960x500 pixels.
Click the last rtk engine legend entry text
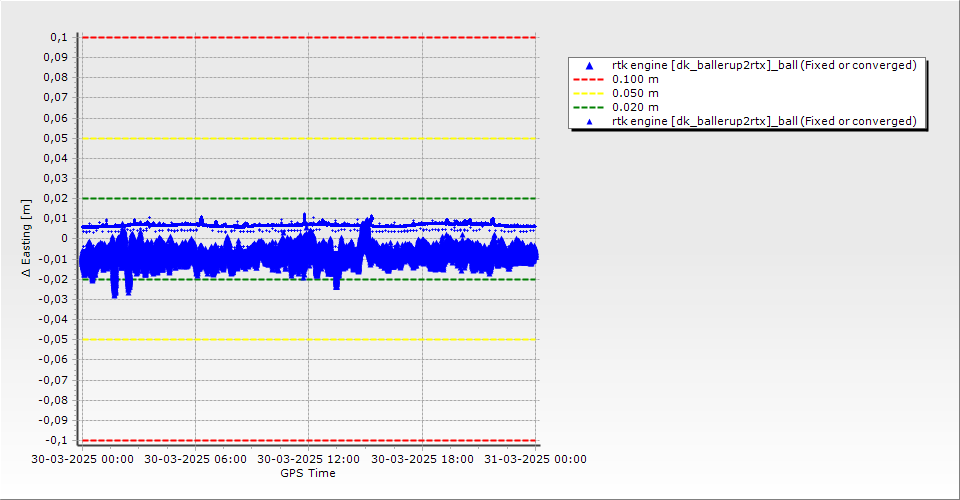coord(764,121)
